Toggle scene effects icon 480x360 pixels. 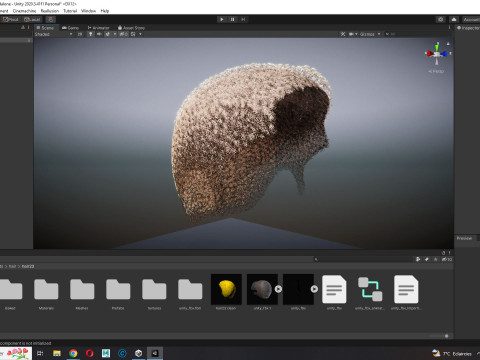[108, 34]
